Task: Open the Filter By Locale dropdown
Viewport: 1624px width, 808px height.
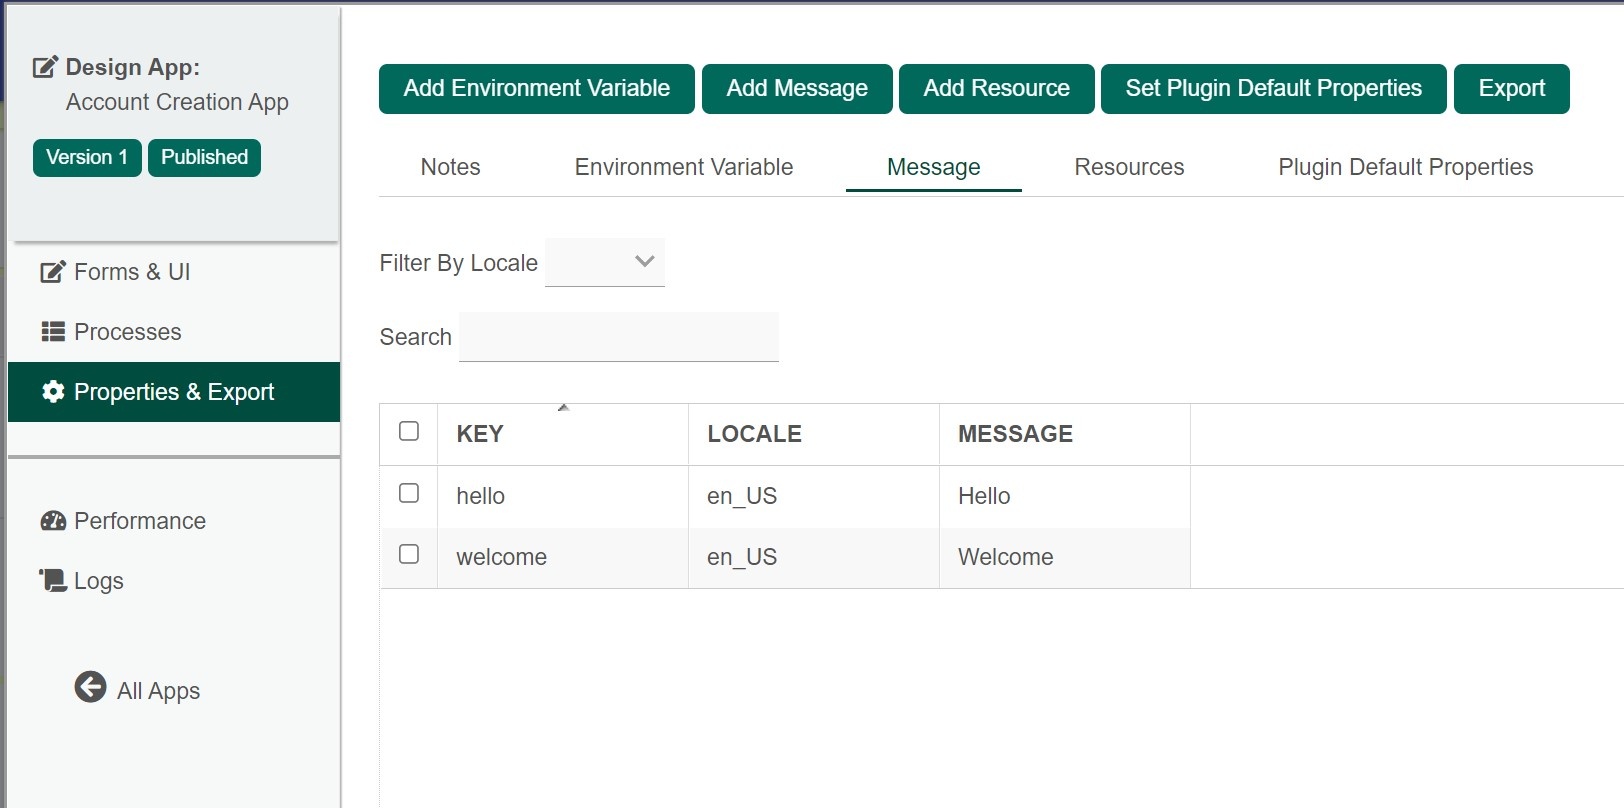Action: (605, 262)
